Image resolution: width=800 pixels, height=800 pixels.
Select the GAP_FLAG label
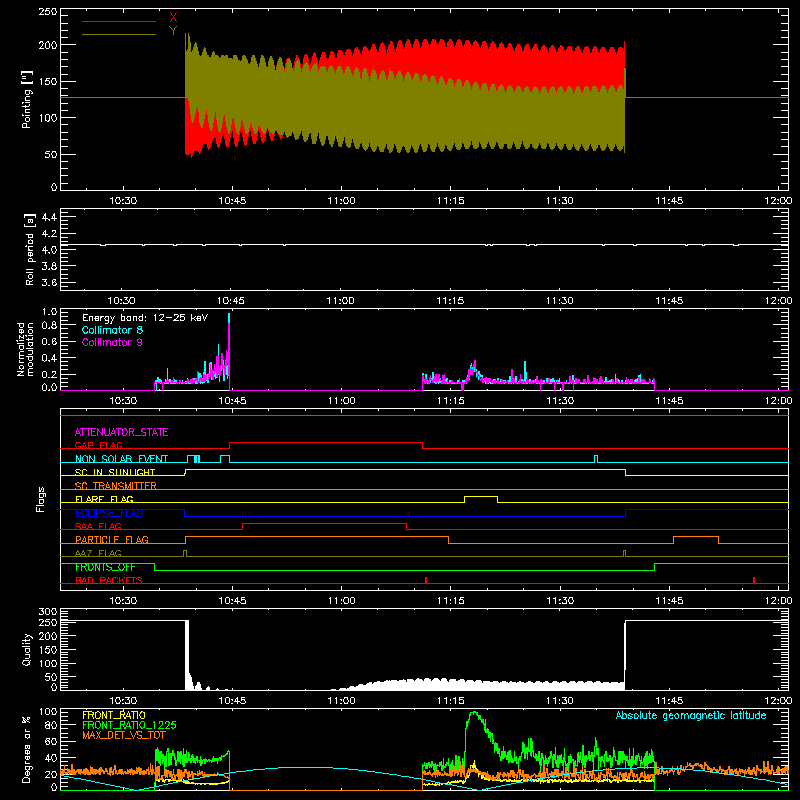pos(98,445)
